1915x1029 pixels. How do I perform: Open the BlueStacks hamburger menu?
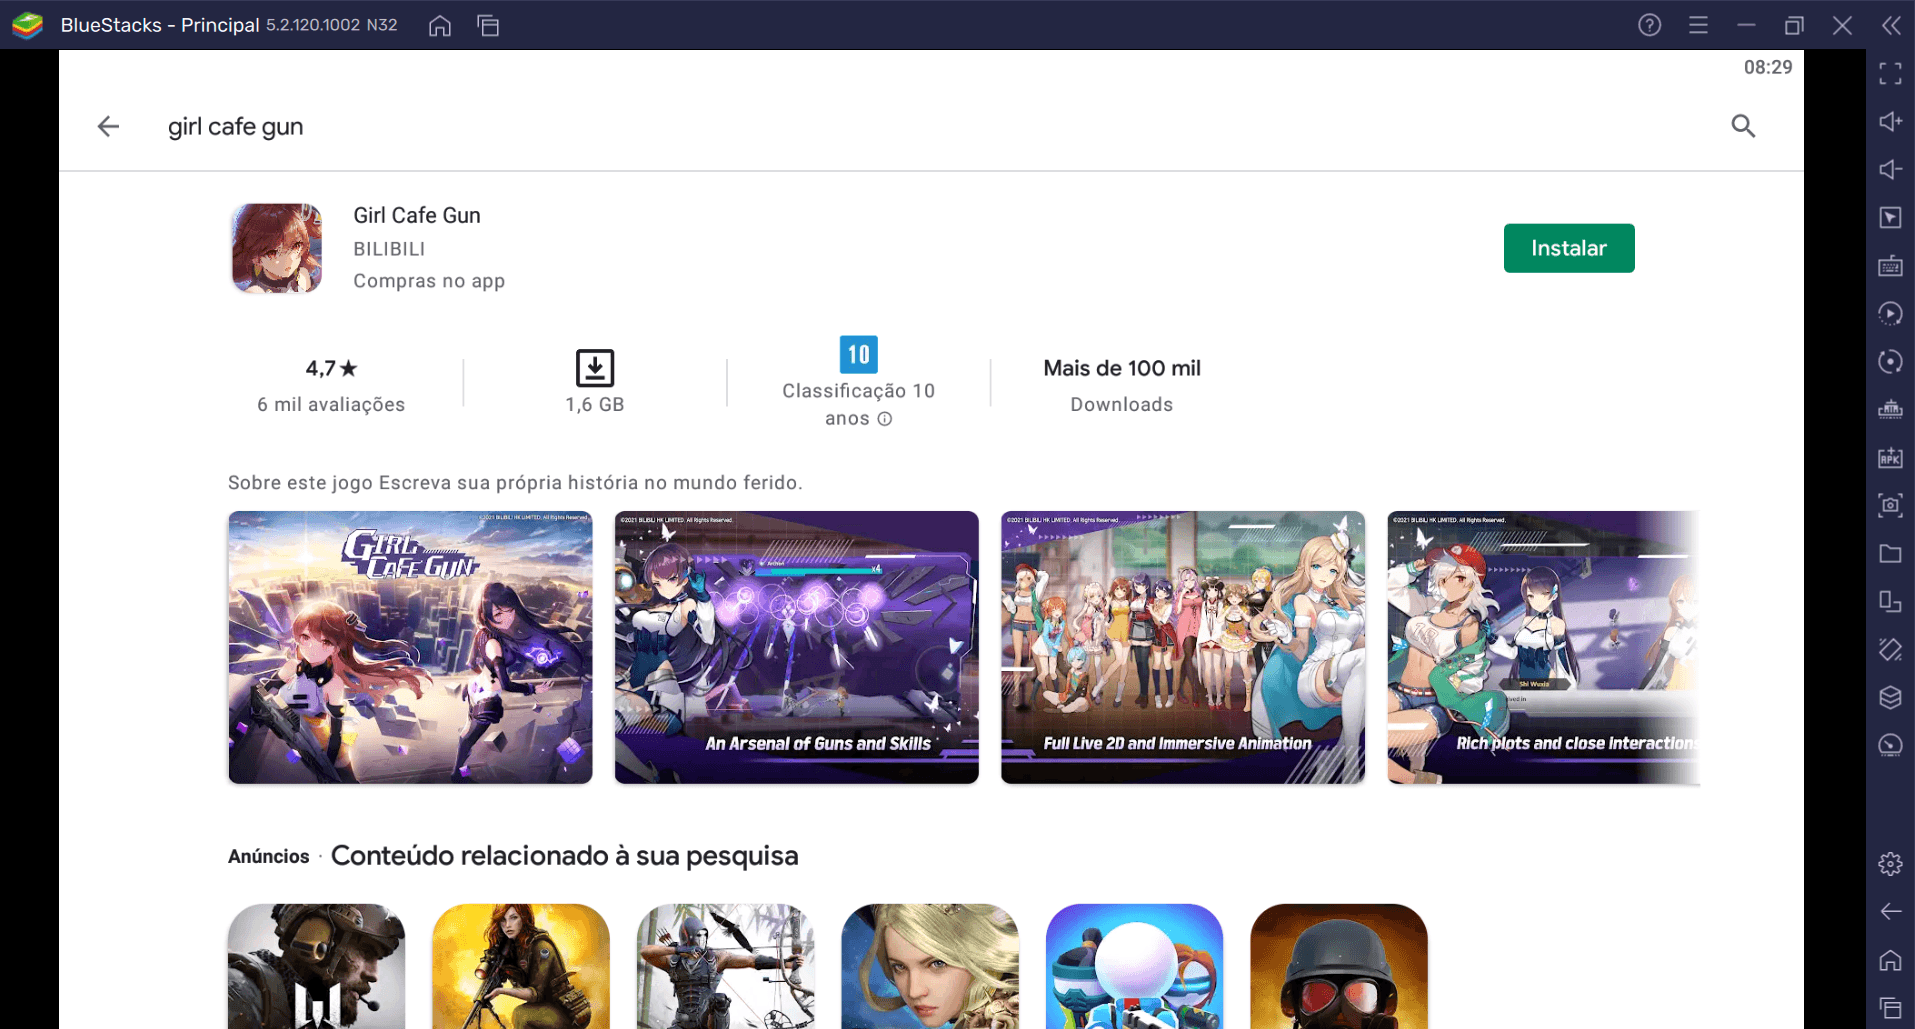point(1698,25)
